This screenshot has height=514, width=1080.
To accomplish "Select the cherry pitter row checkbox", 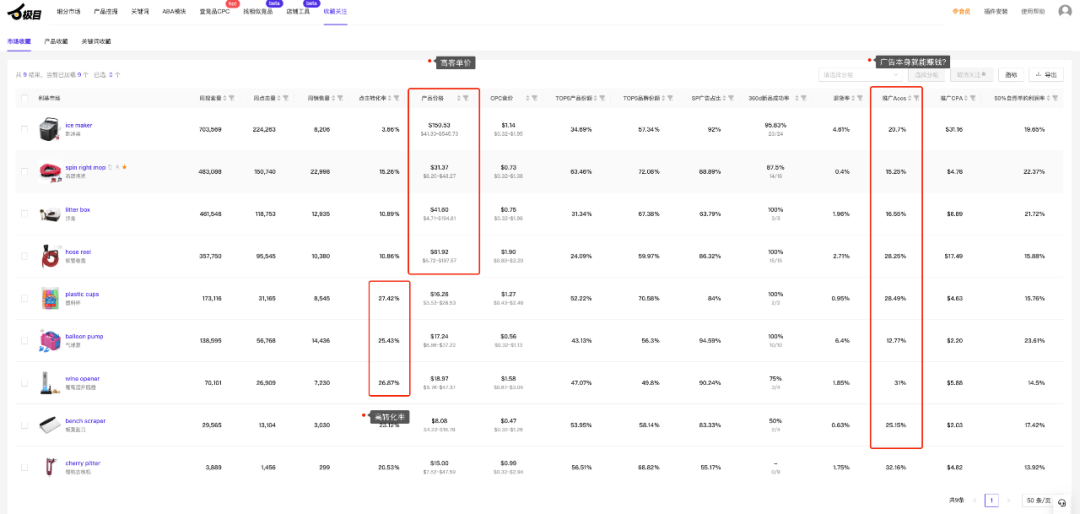I will tap(24, 467).
